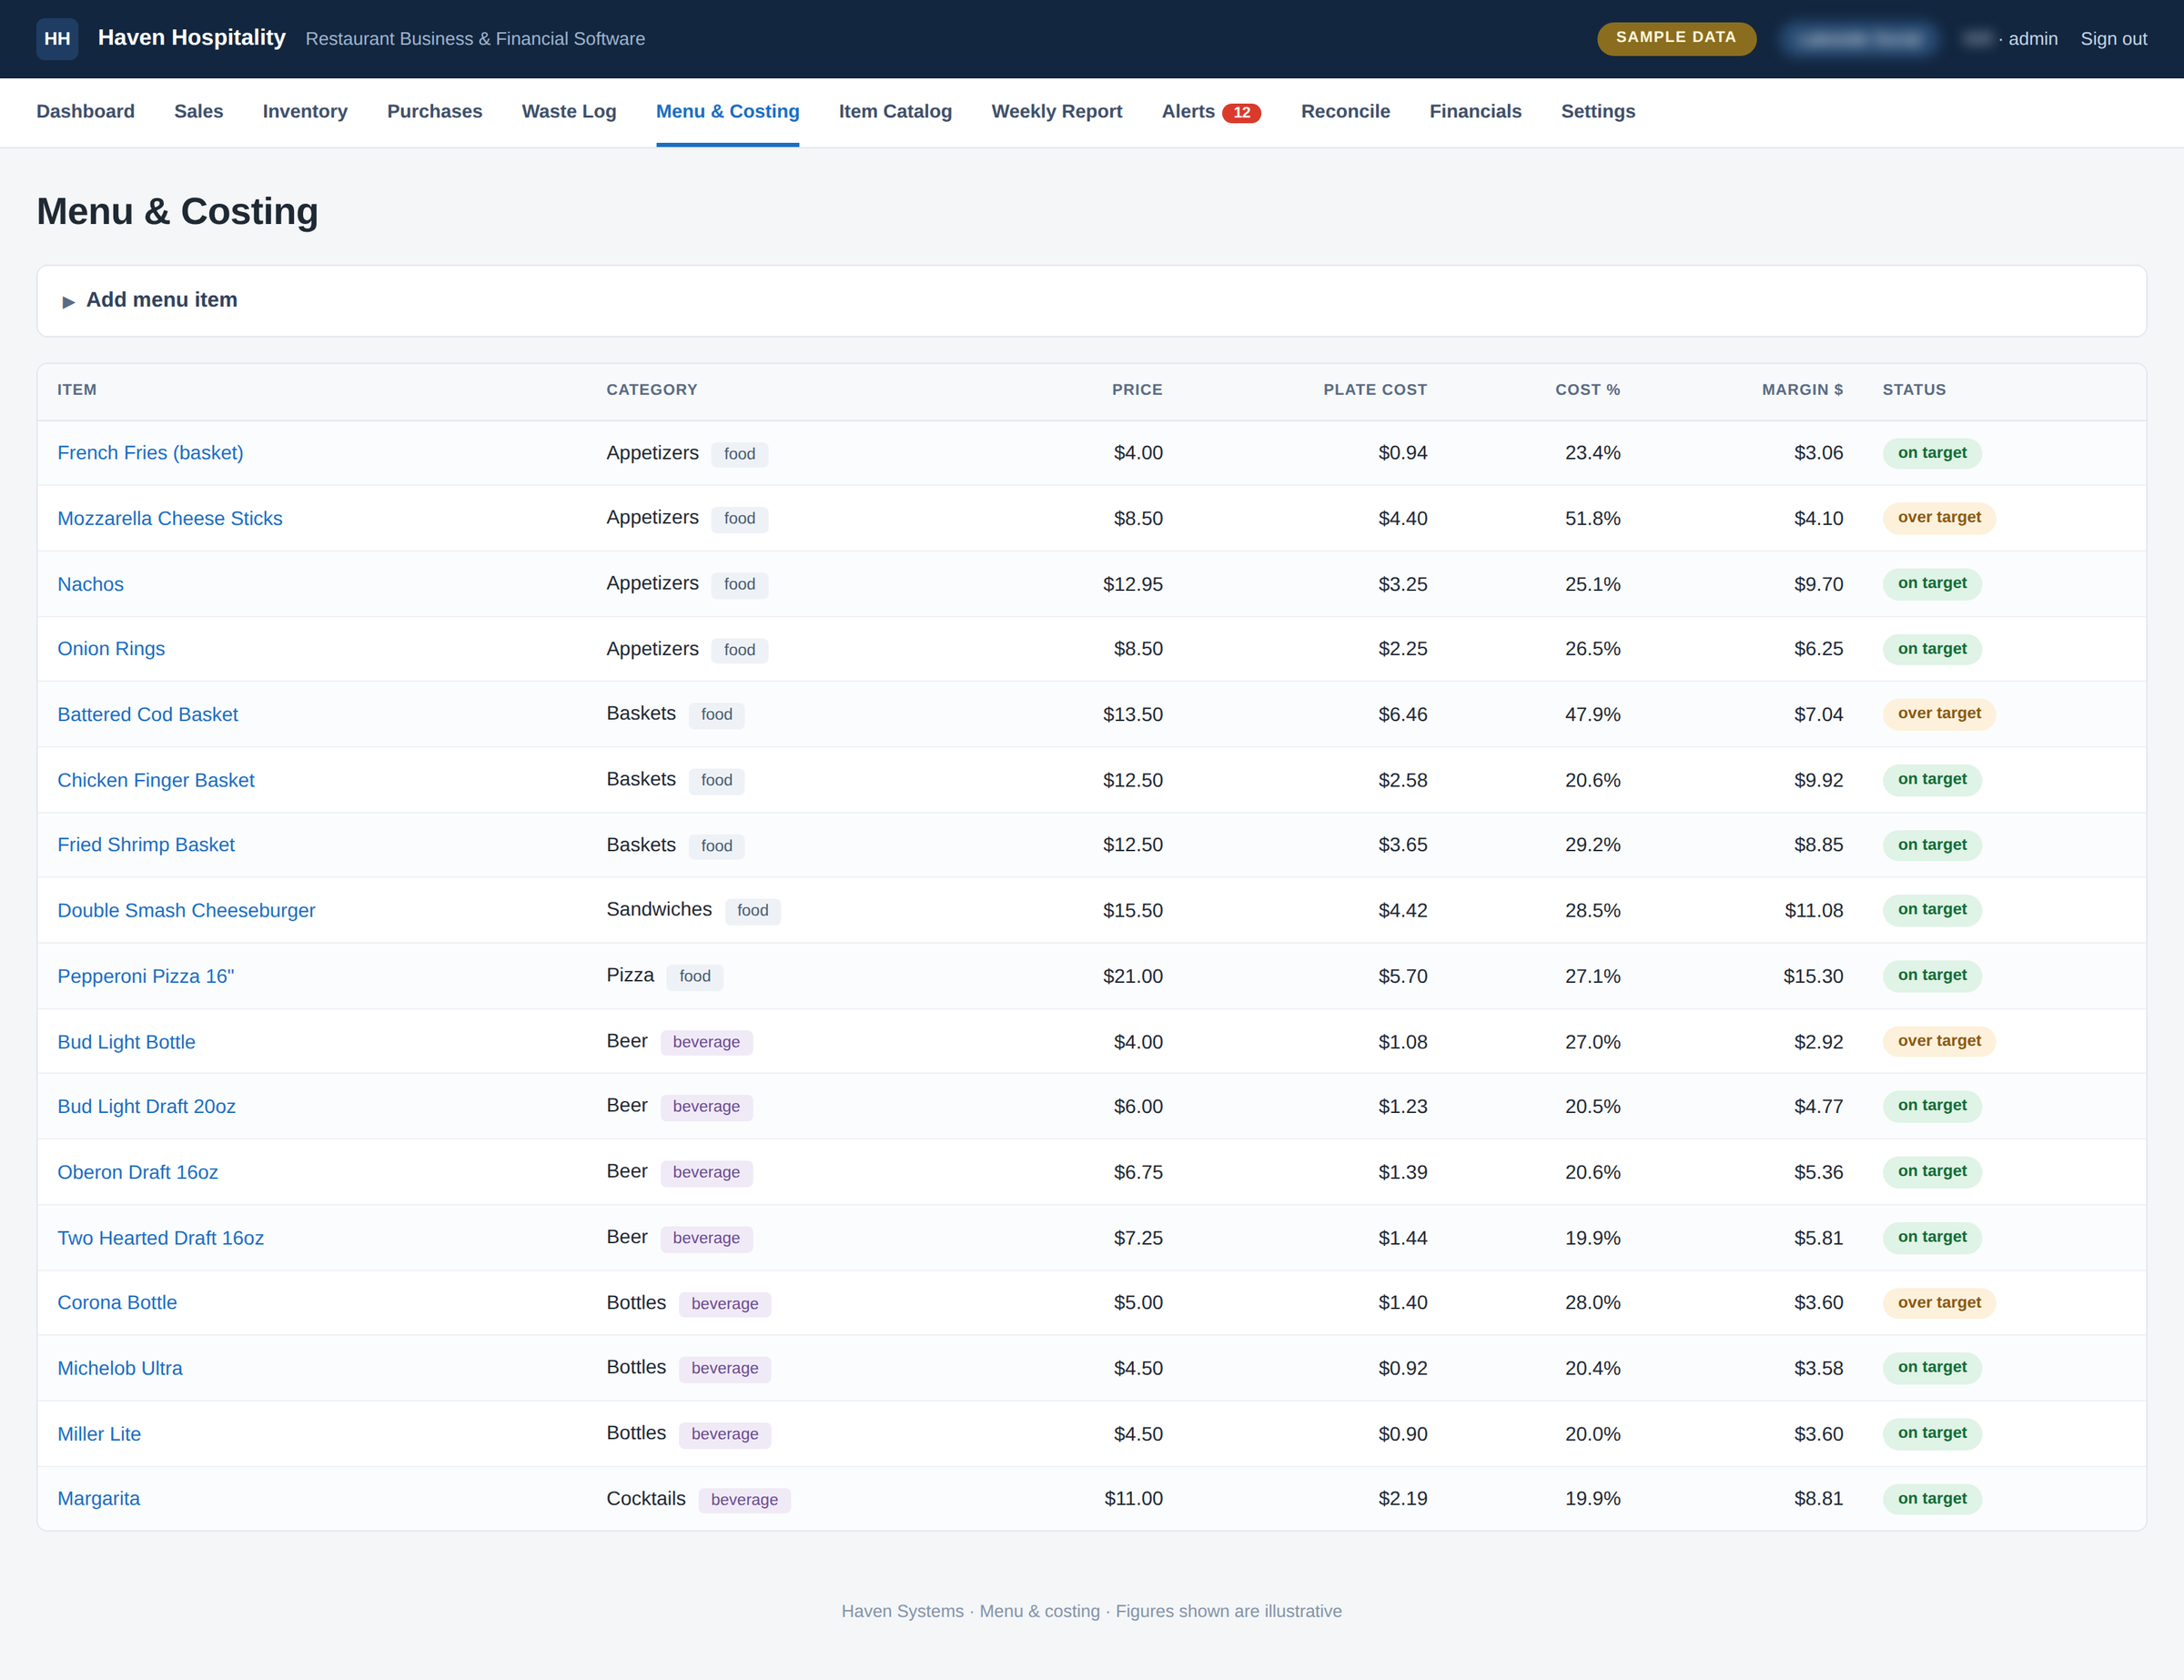2184x1680 pixels.
Task: Open Chicken Finger Basket item
Action: [156, 780]
